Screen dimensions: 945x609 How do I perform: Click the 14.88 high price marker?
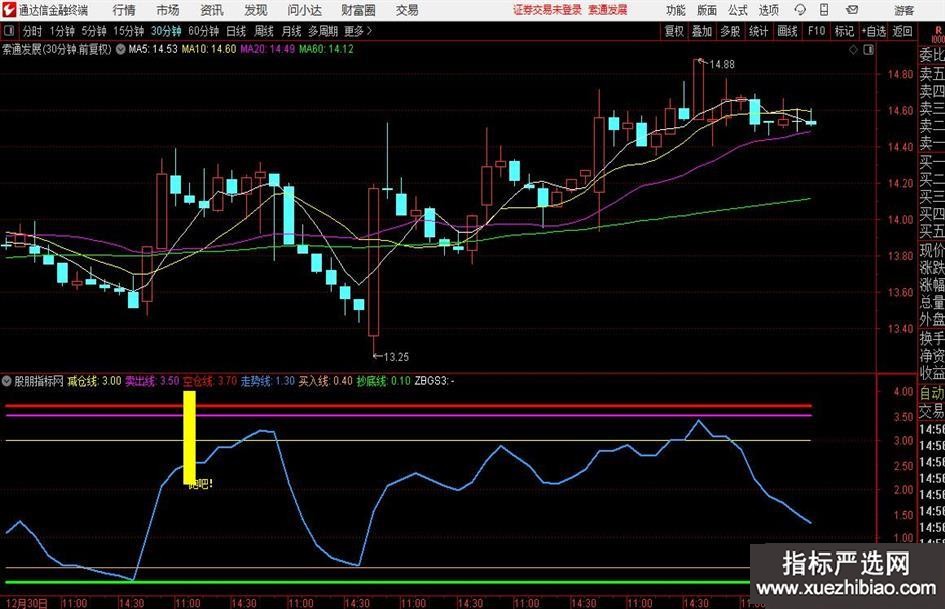(721, 64)
